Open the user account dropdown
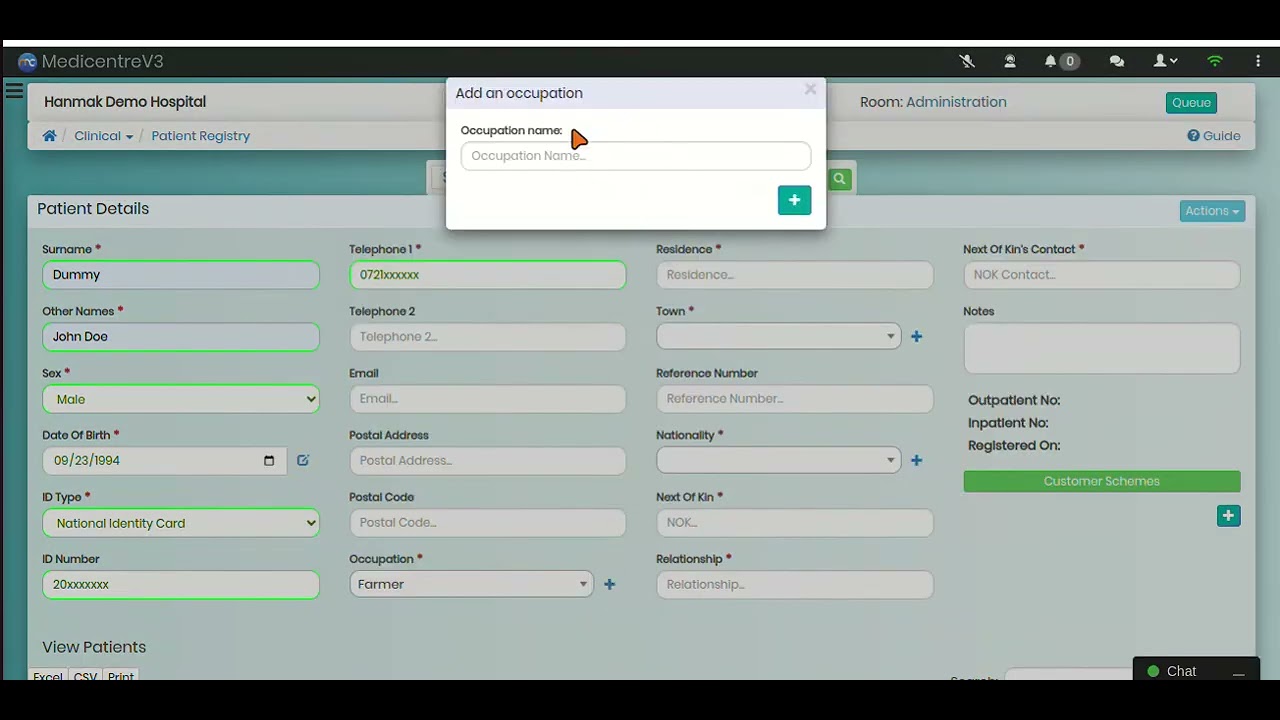Viewport: 1280px width, 720px height. click(1165, 61)
